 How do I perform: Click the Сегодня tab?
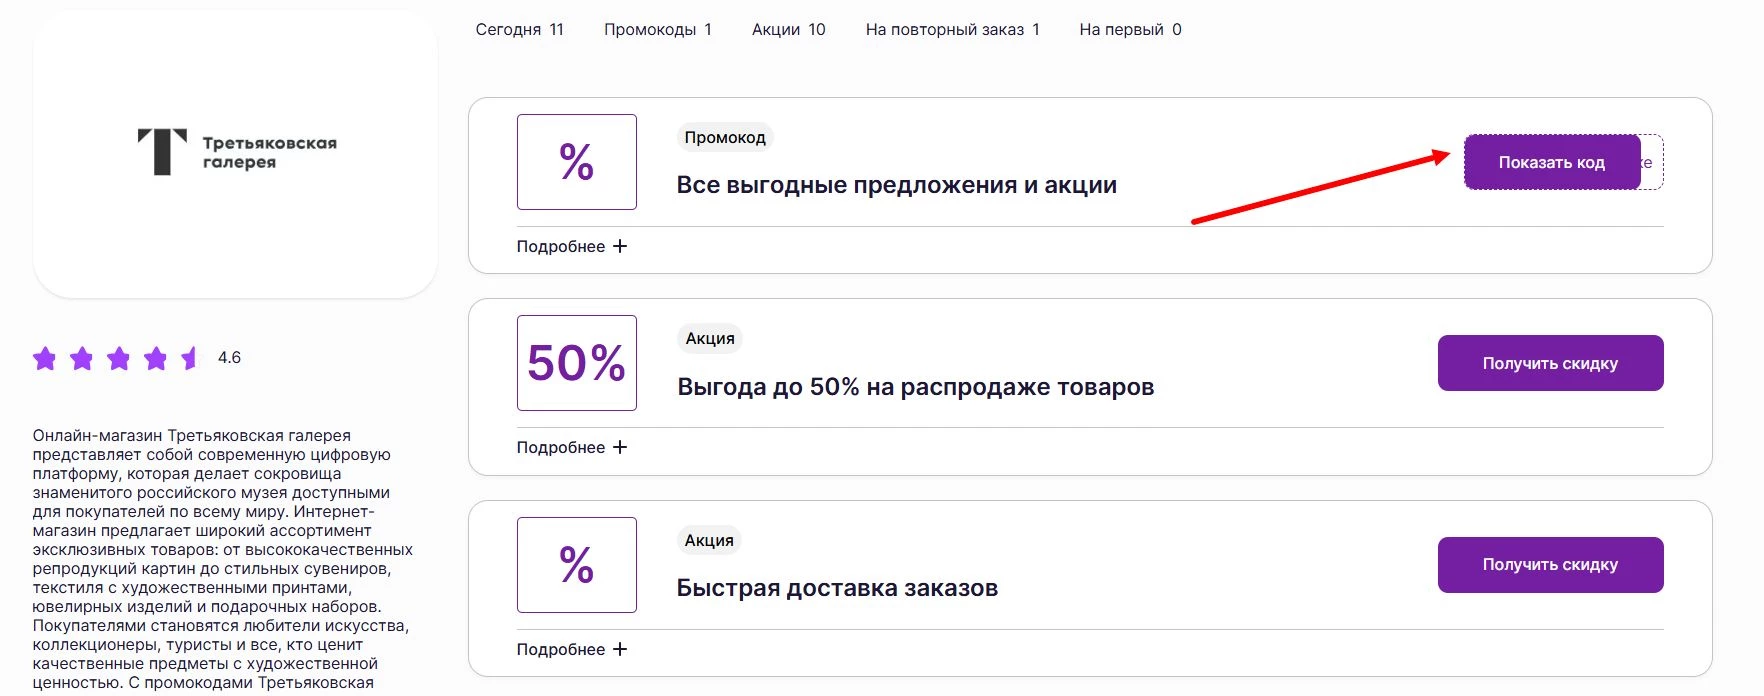click(x=521, y=29)
